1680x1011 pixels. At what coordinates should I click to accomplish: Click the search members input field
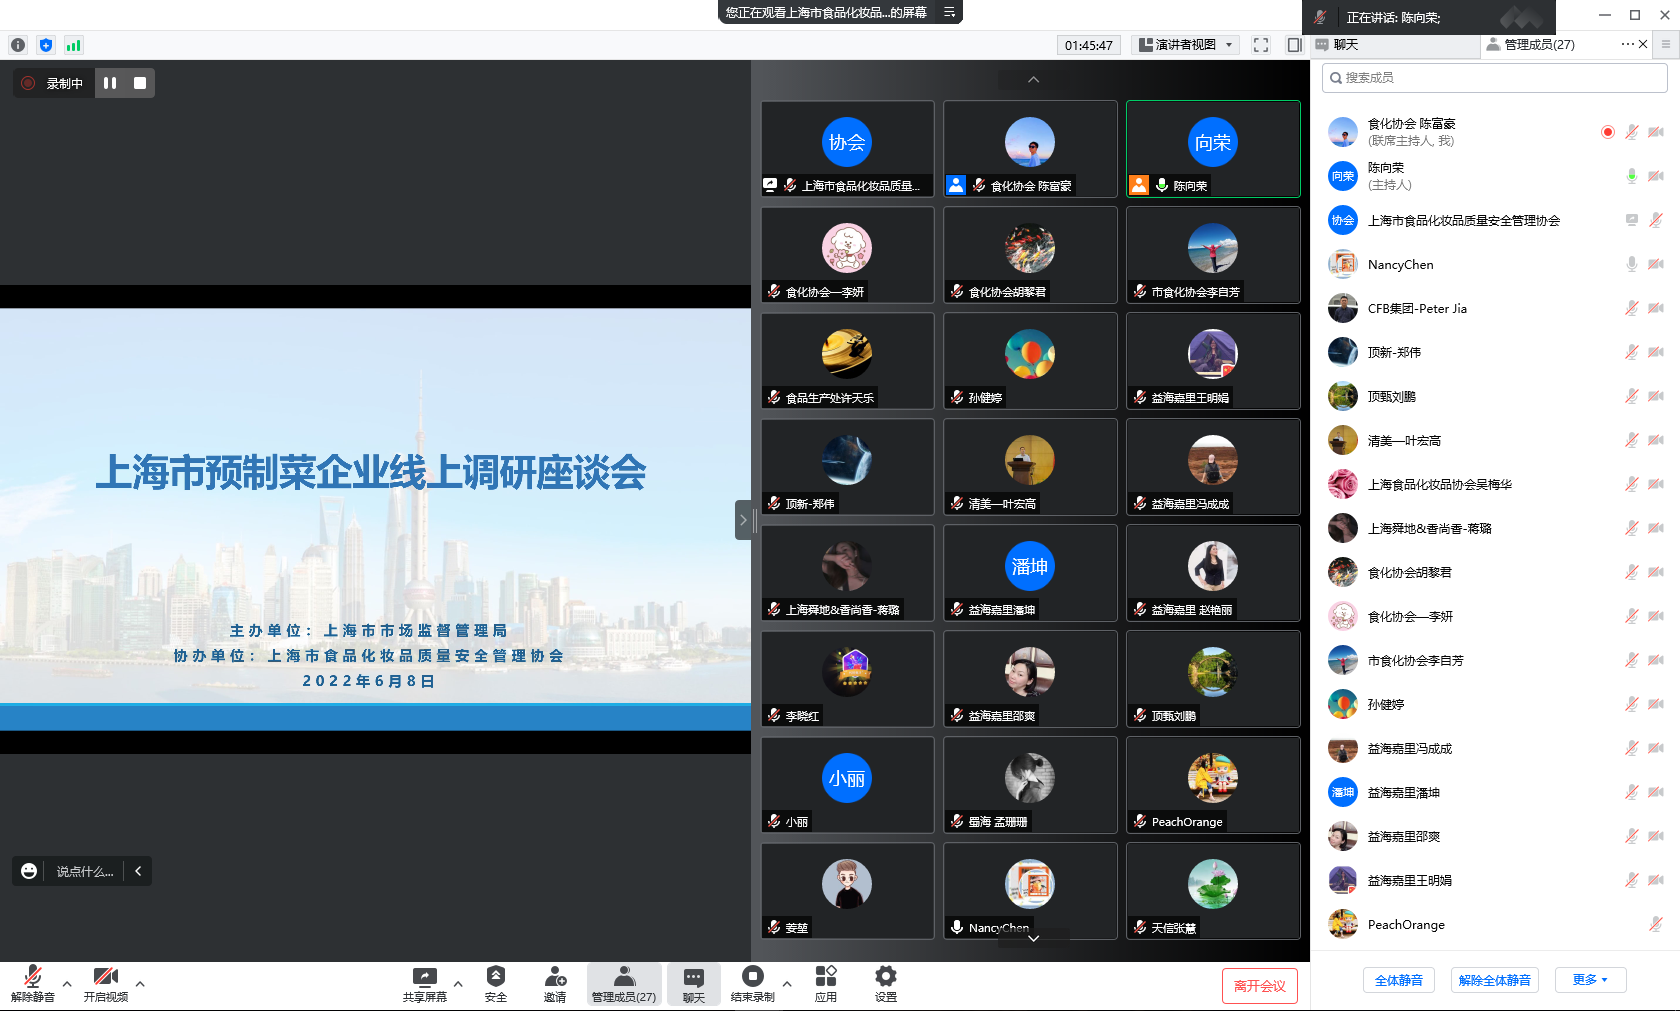[x=1494, y=78]
